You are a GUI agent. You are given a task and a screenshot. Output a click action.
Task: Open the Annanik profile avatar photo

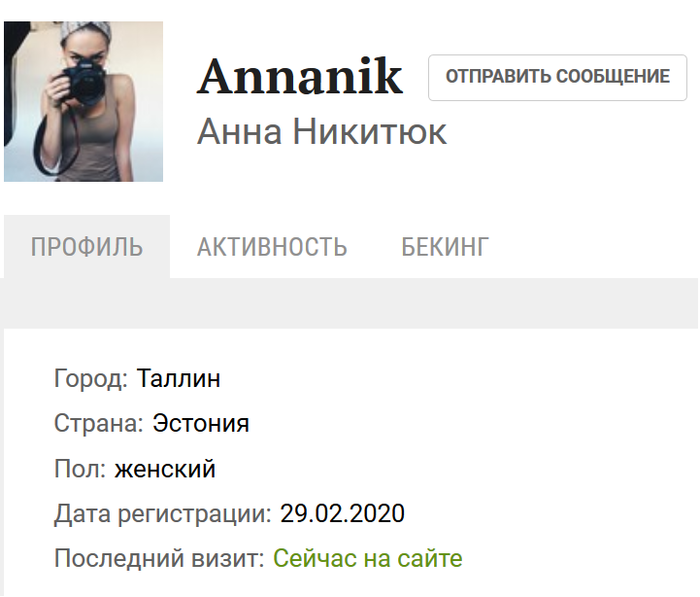point(83,101)
